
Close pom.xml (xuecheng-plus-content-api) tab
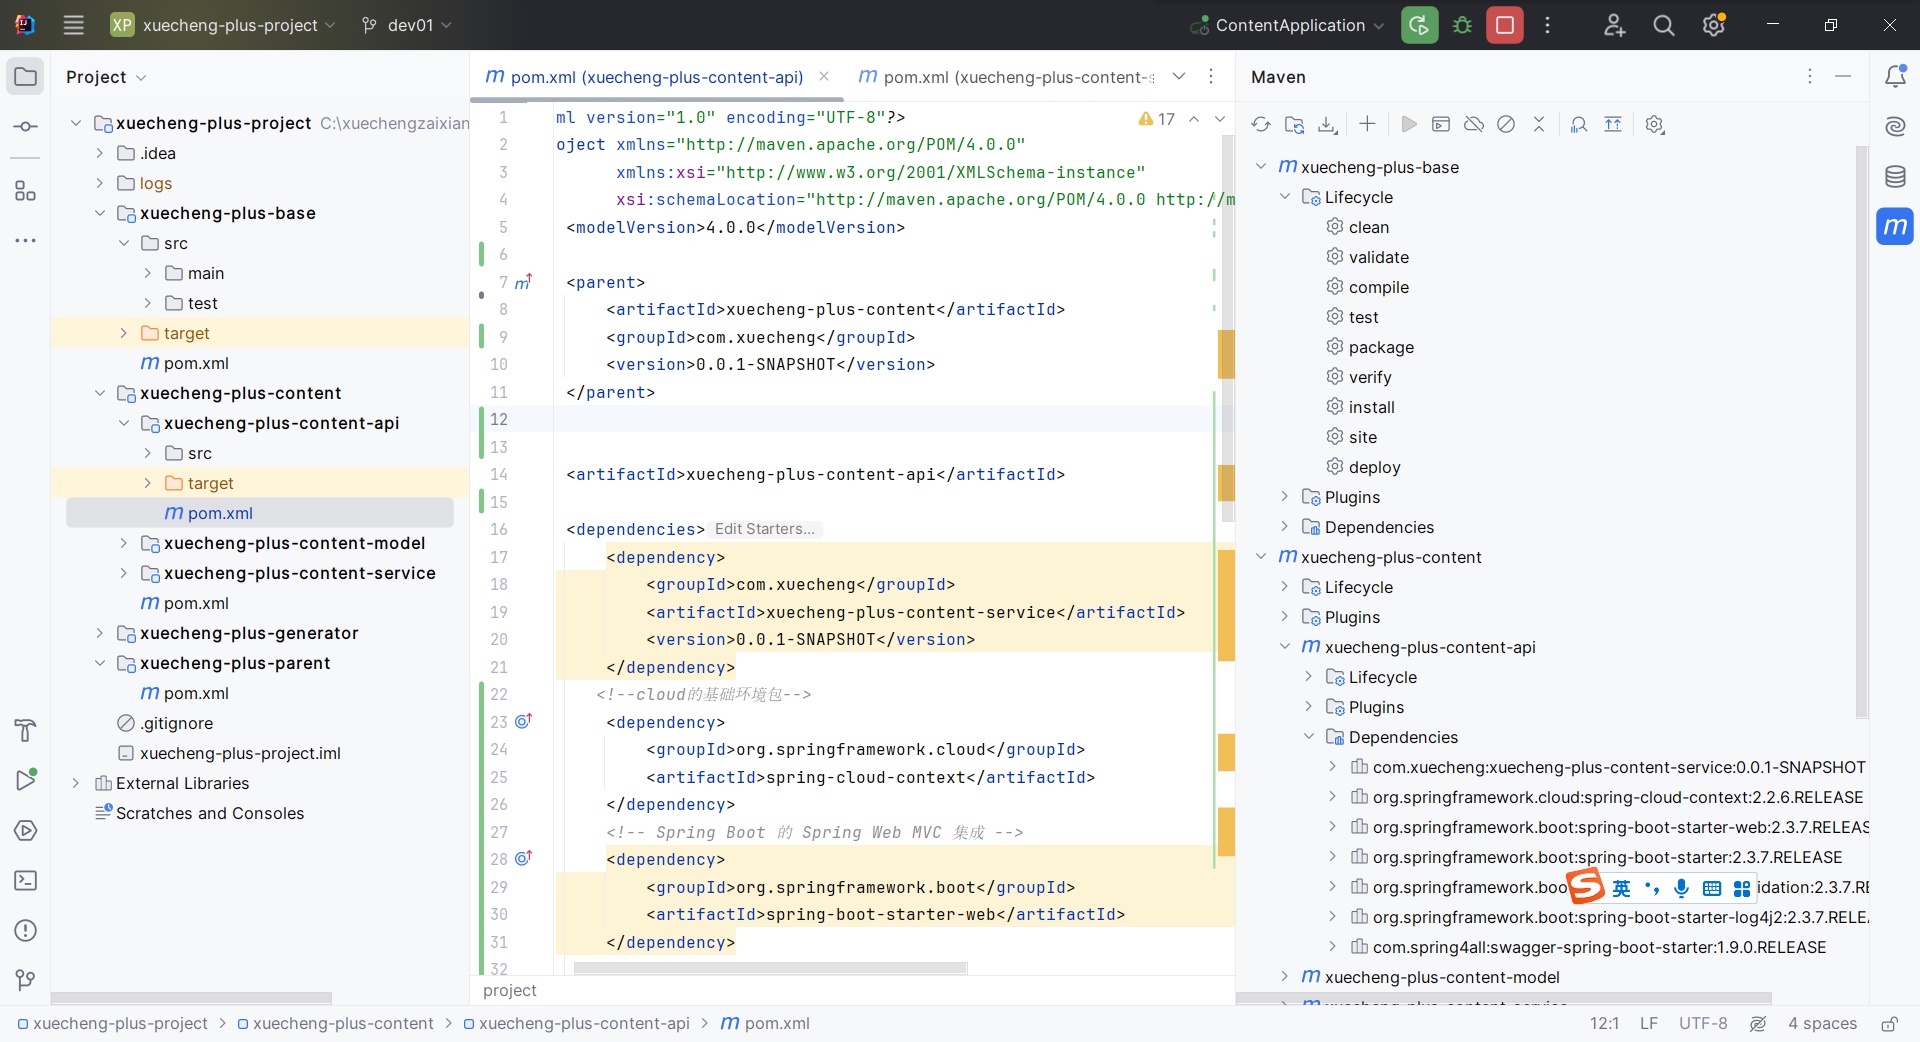(x=824, y=76)
